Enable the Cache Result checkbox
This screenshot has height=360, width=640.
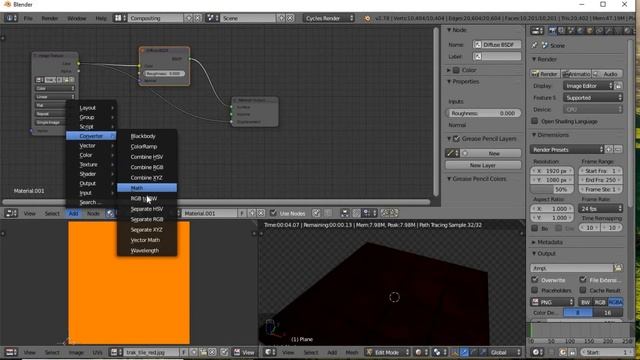[582, 290]
